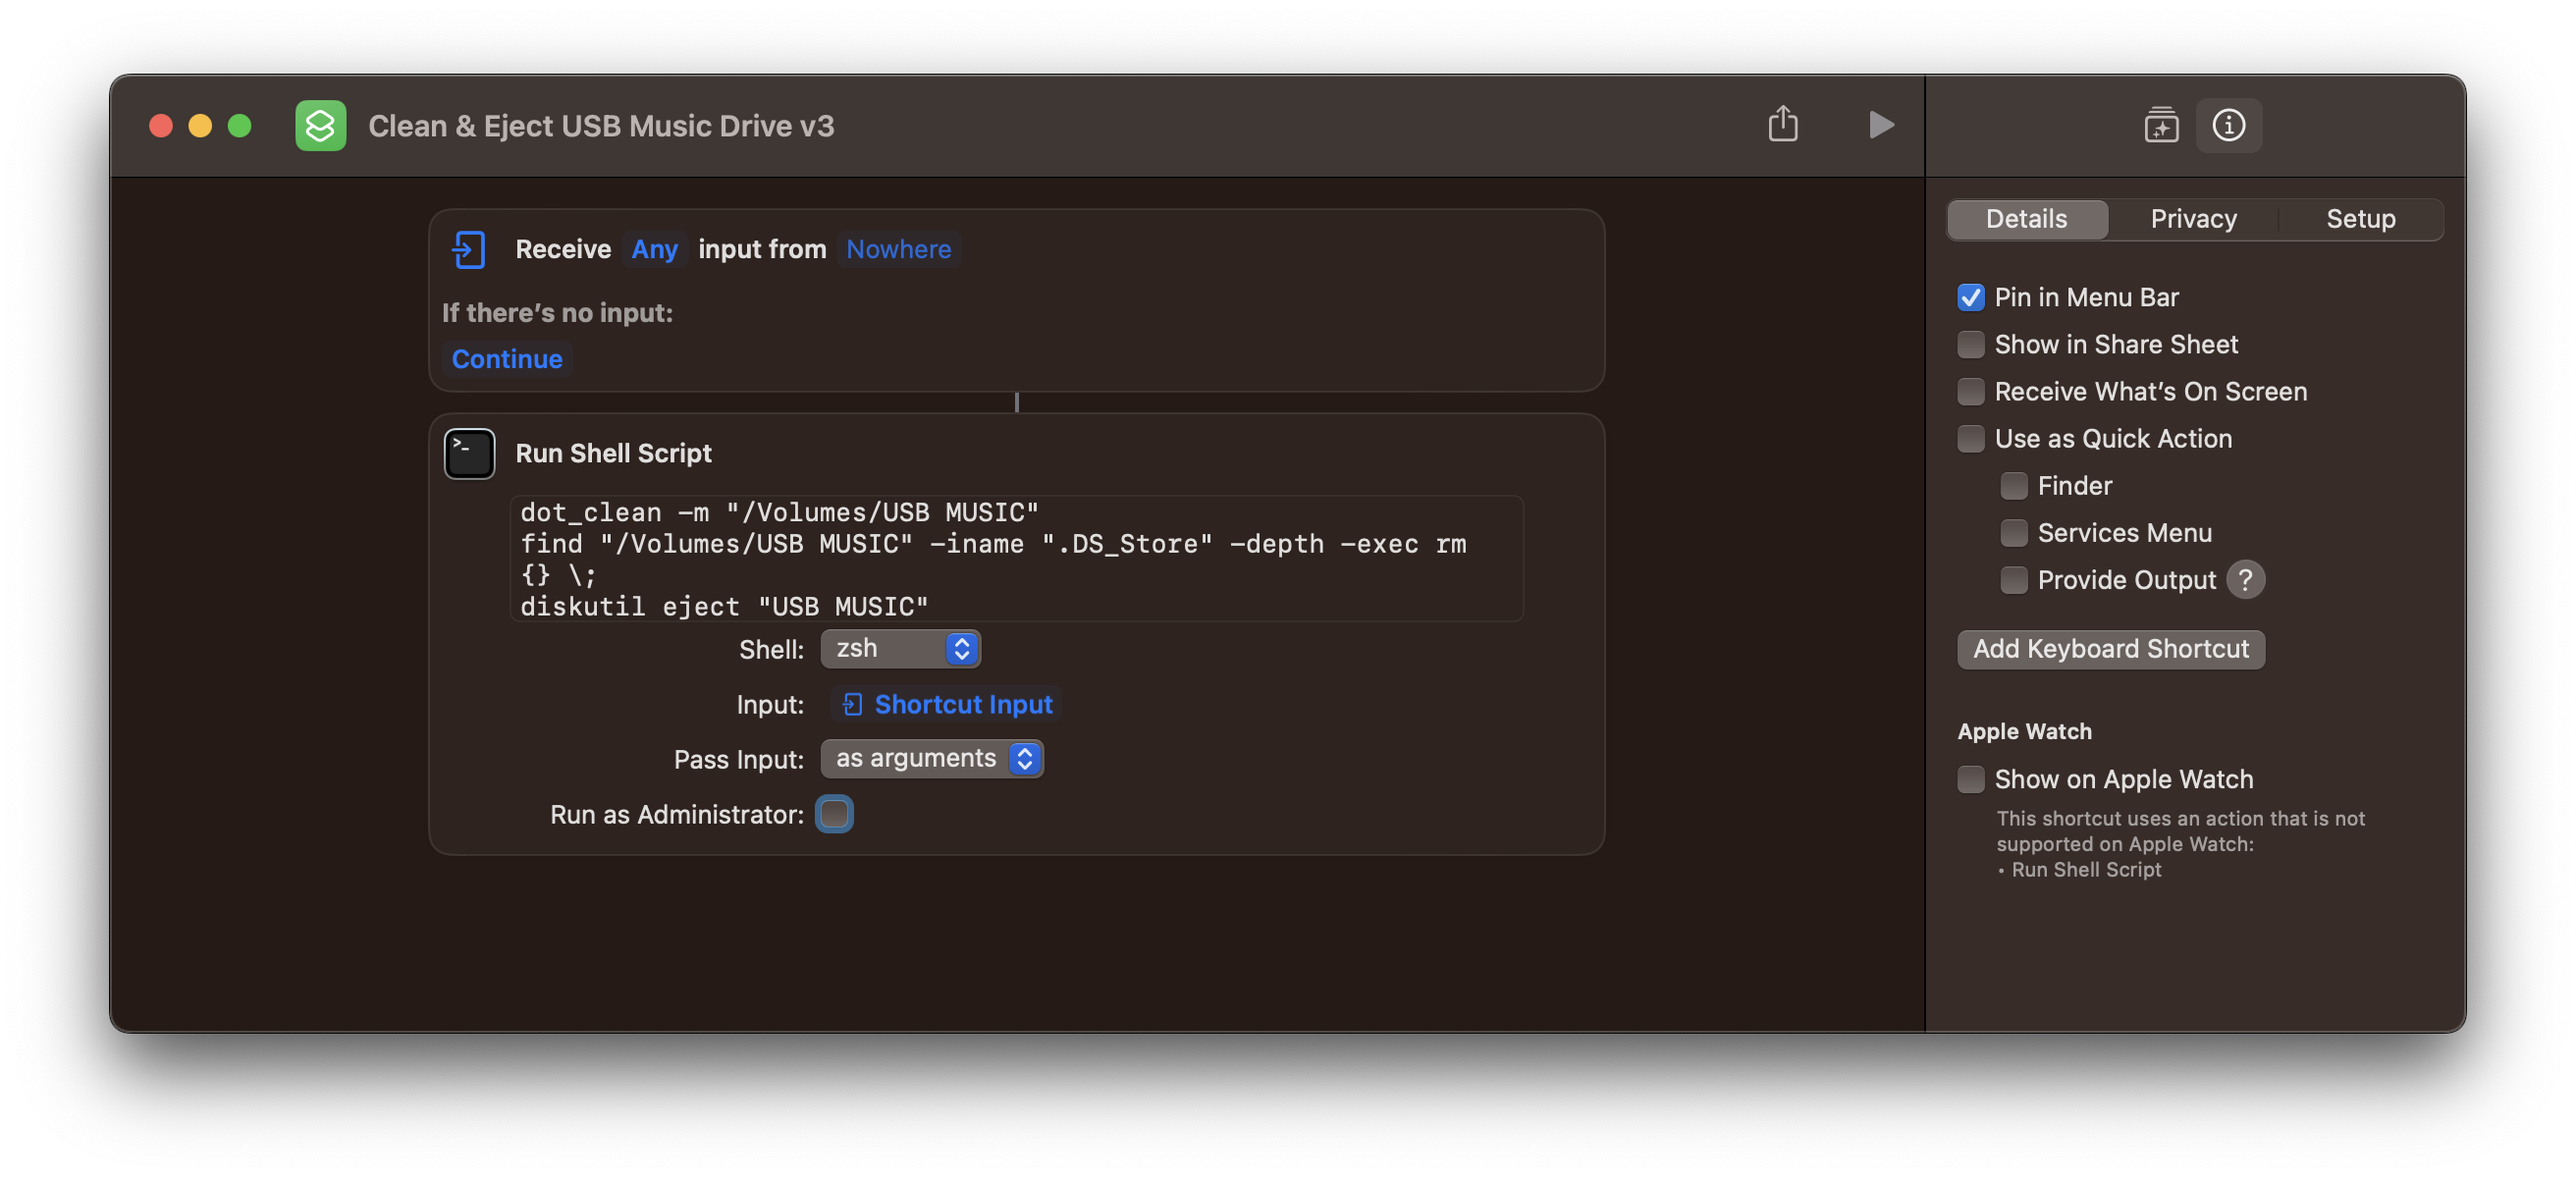Click the Run Shell Script terminal icon

coord(469,454)
